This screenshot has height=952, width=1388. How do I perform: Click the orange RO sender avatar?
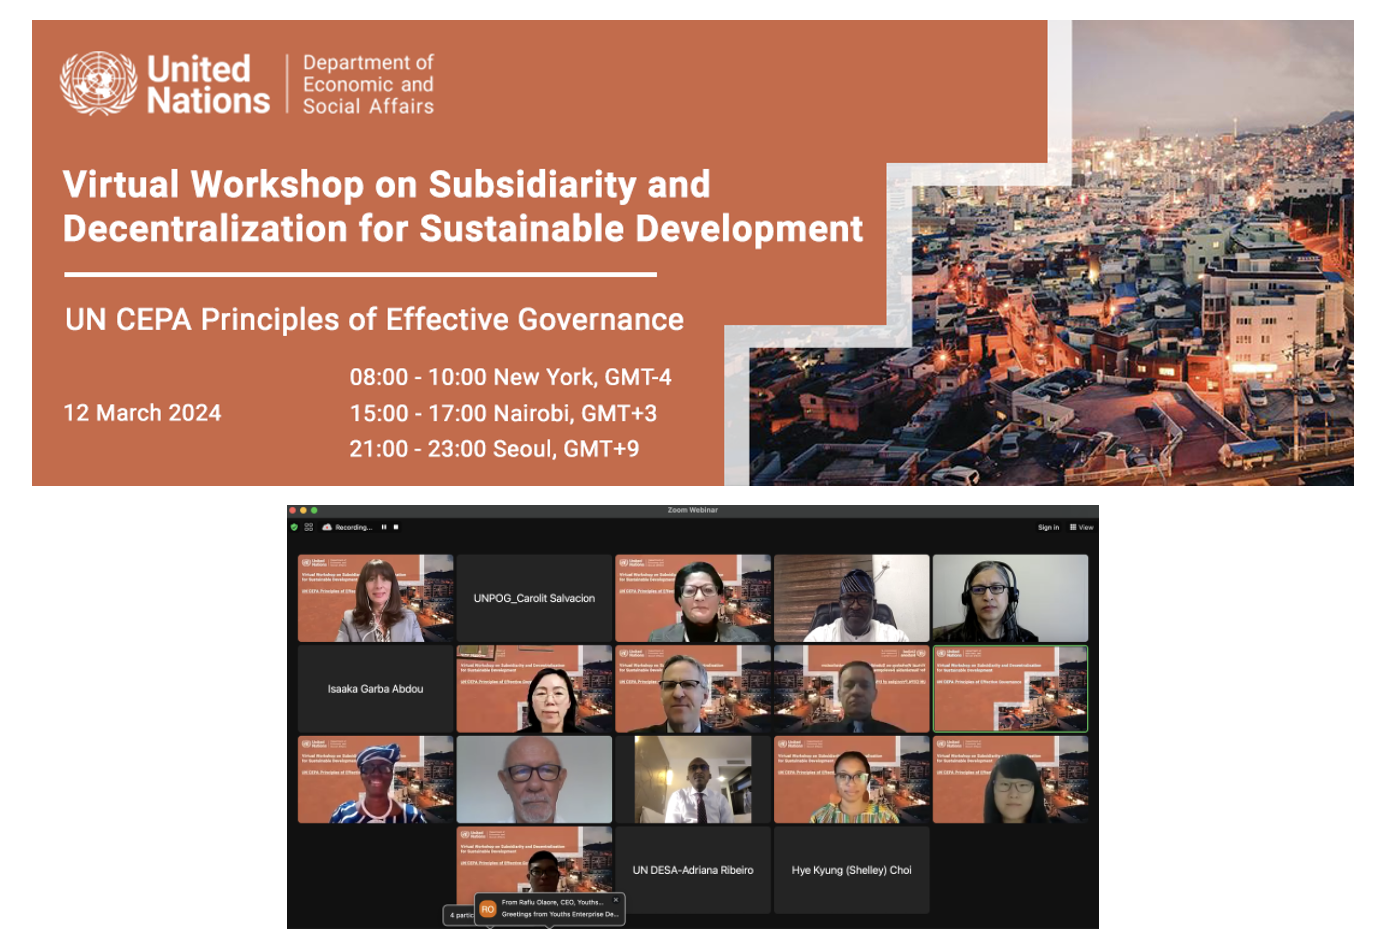point(487,909)
